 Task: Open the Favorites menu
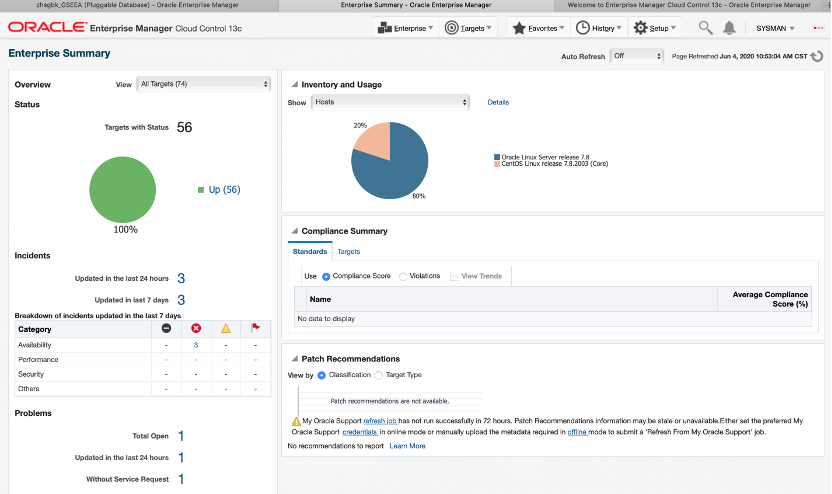(x=538, y=28)
